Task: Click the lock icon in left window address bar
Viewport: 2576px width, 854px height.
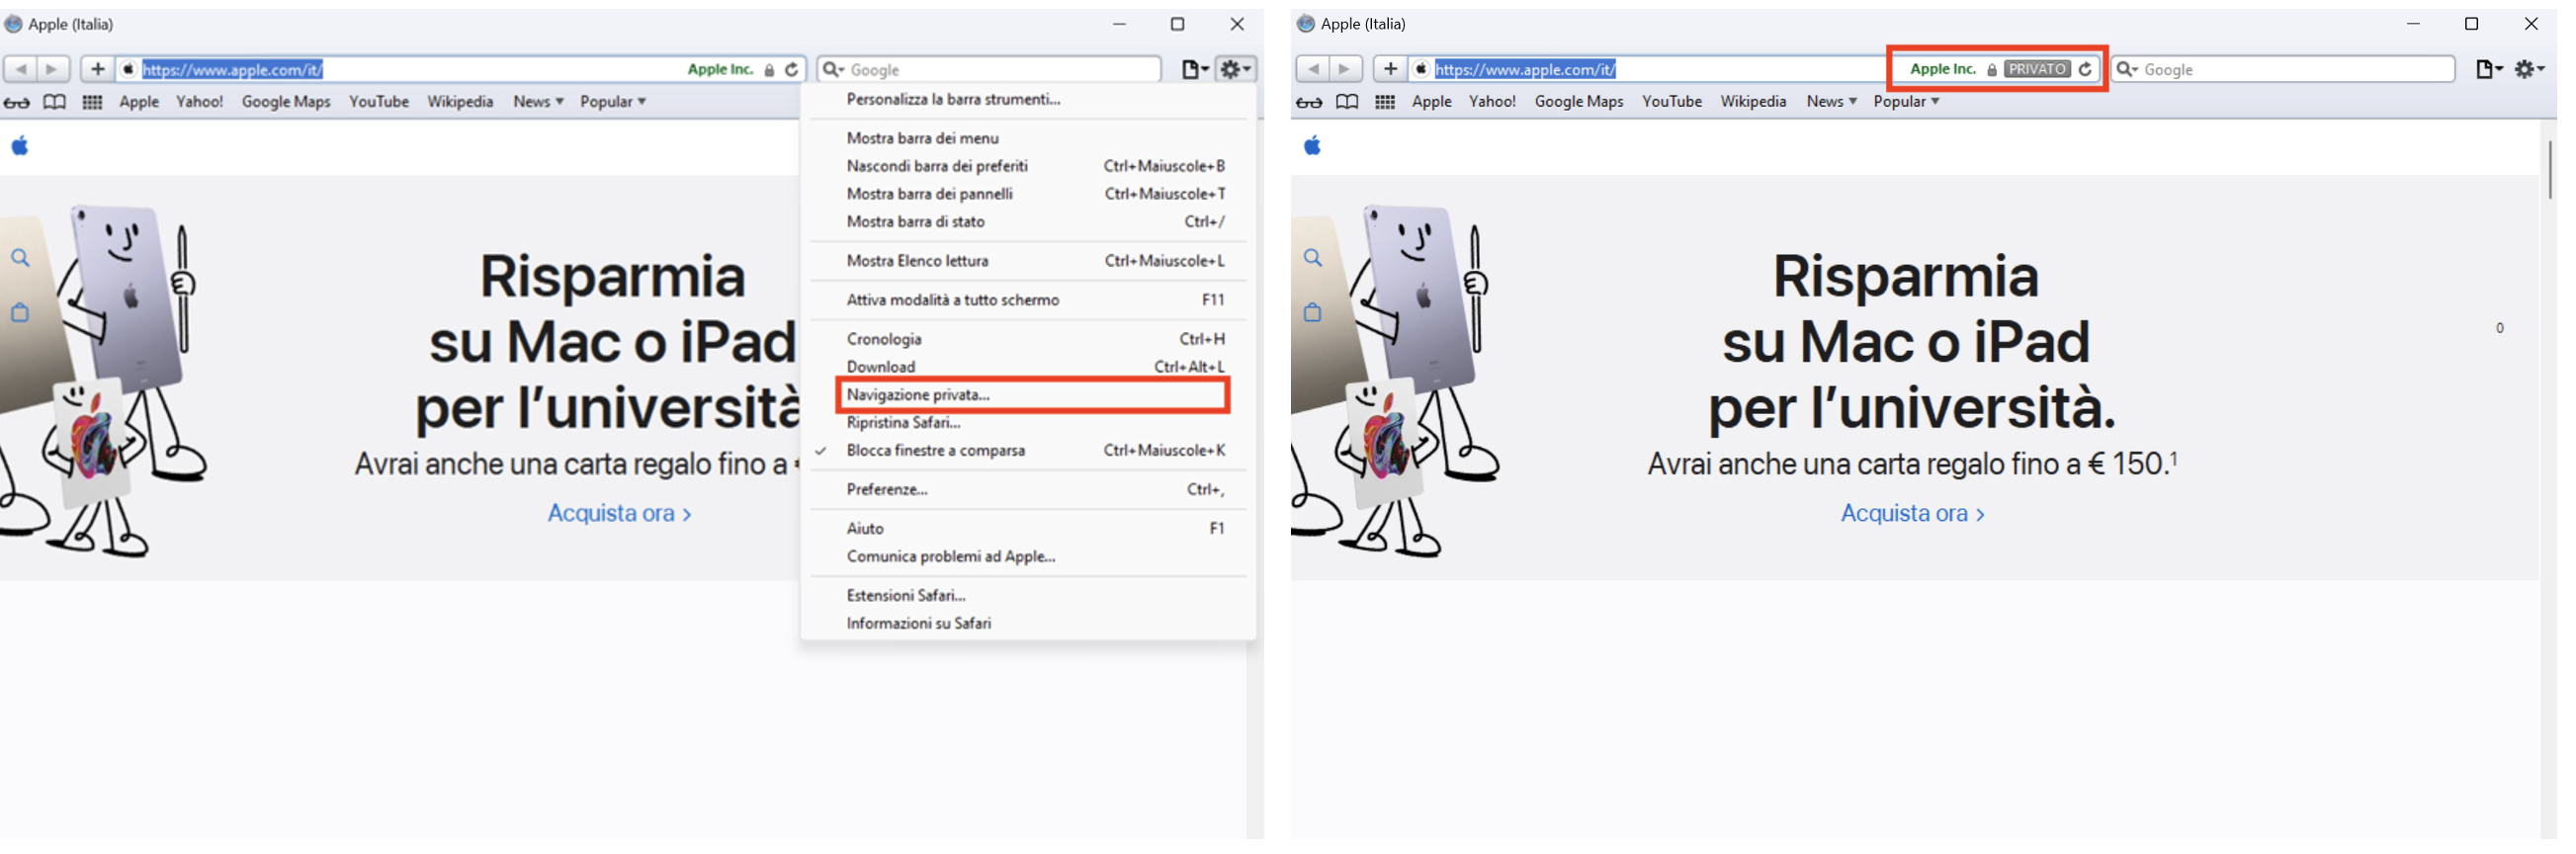Action: [769, 70]
